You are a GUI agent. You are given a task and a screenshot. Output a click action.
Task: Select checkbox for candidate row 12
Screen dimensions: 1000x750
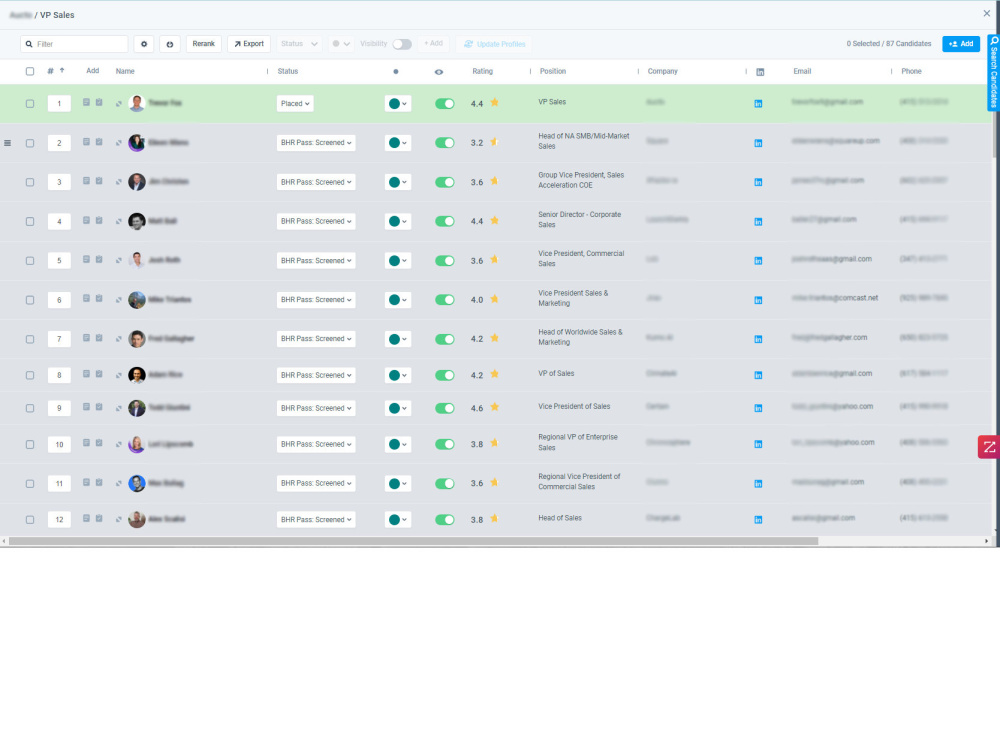30,520
